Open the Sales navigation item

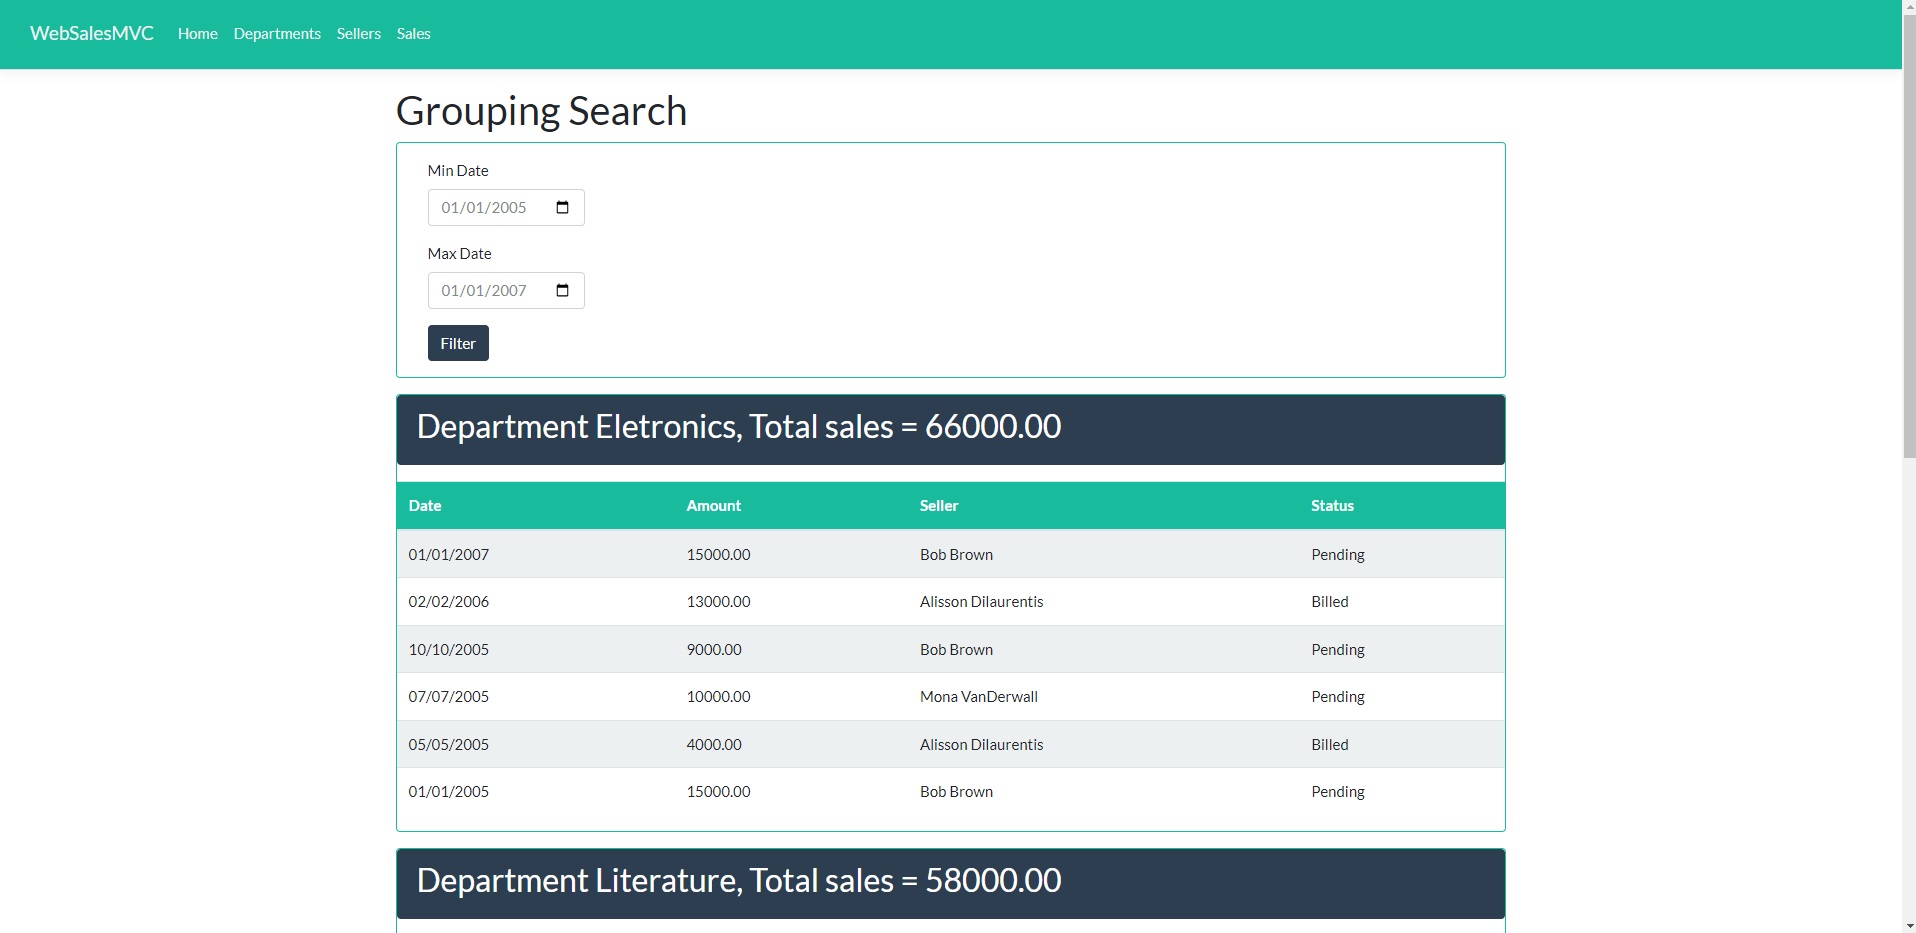413,33
